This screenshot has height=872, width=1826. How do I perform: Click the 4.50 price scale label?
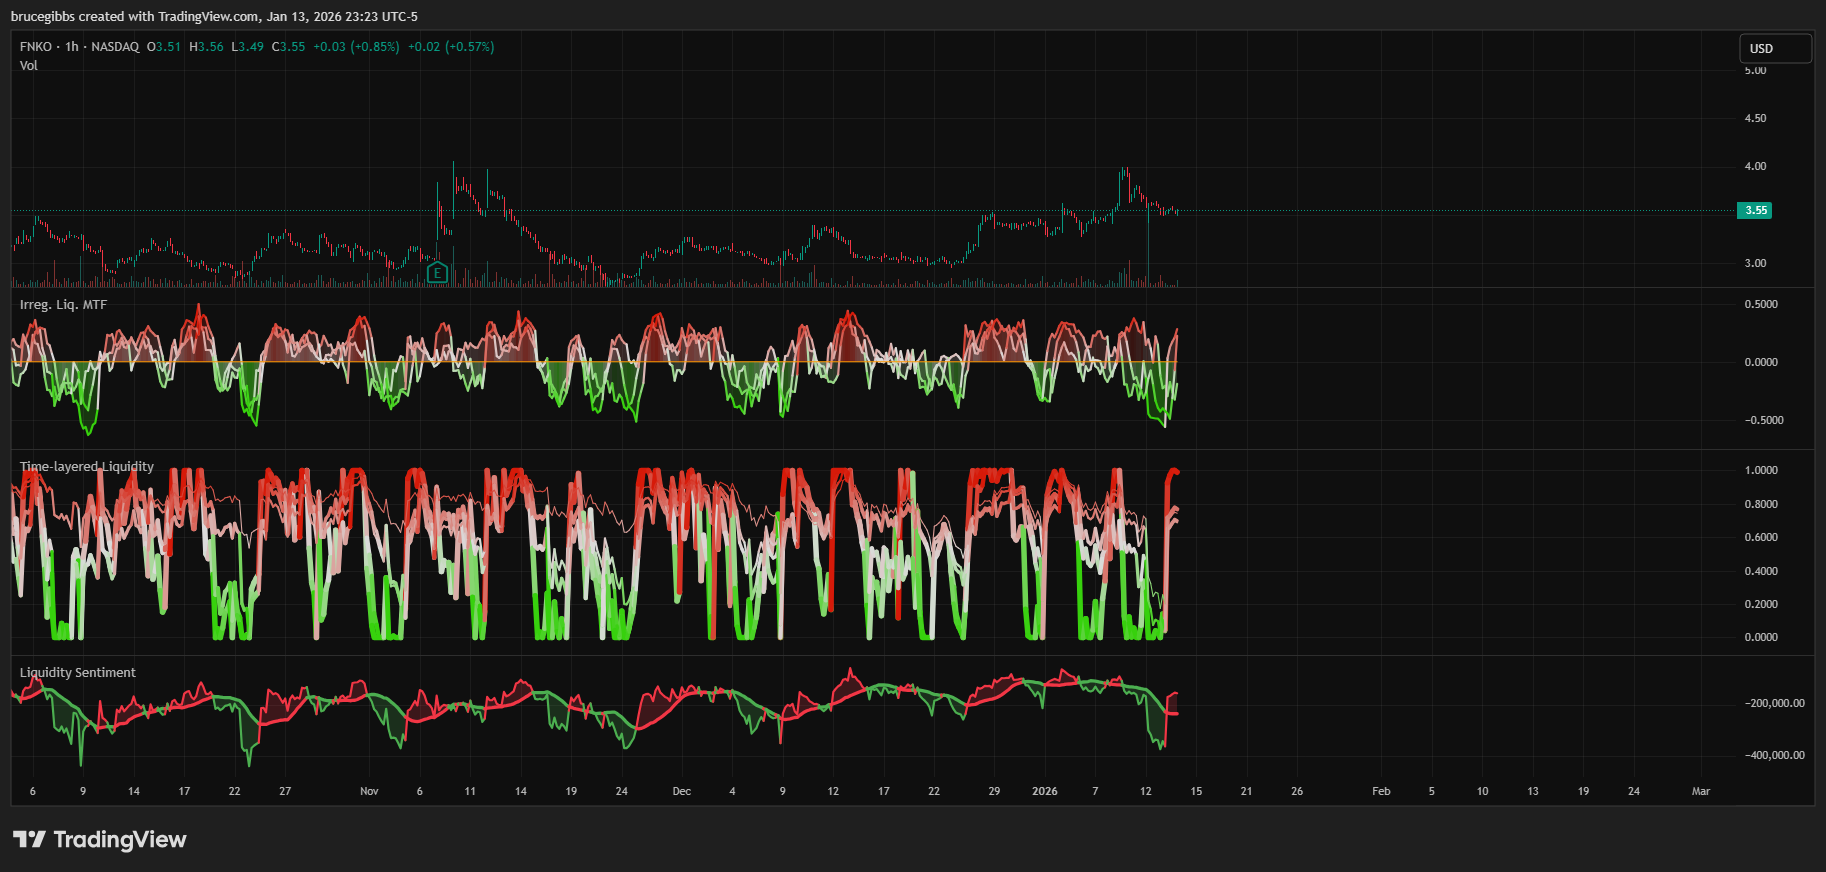1755,118
